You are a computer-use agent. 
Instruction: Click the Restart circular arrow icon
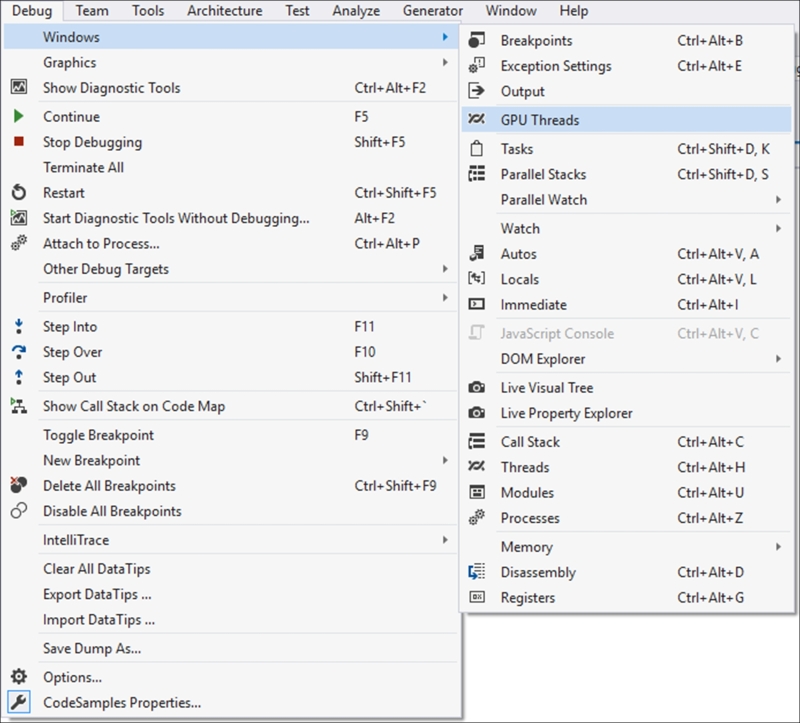pos(19,192)
